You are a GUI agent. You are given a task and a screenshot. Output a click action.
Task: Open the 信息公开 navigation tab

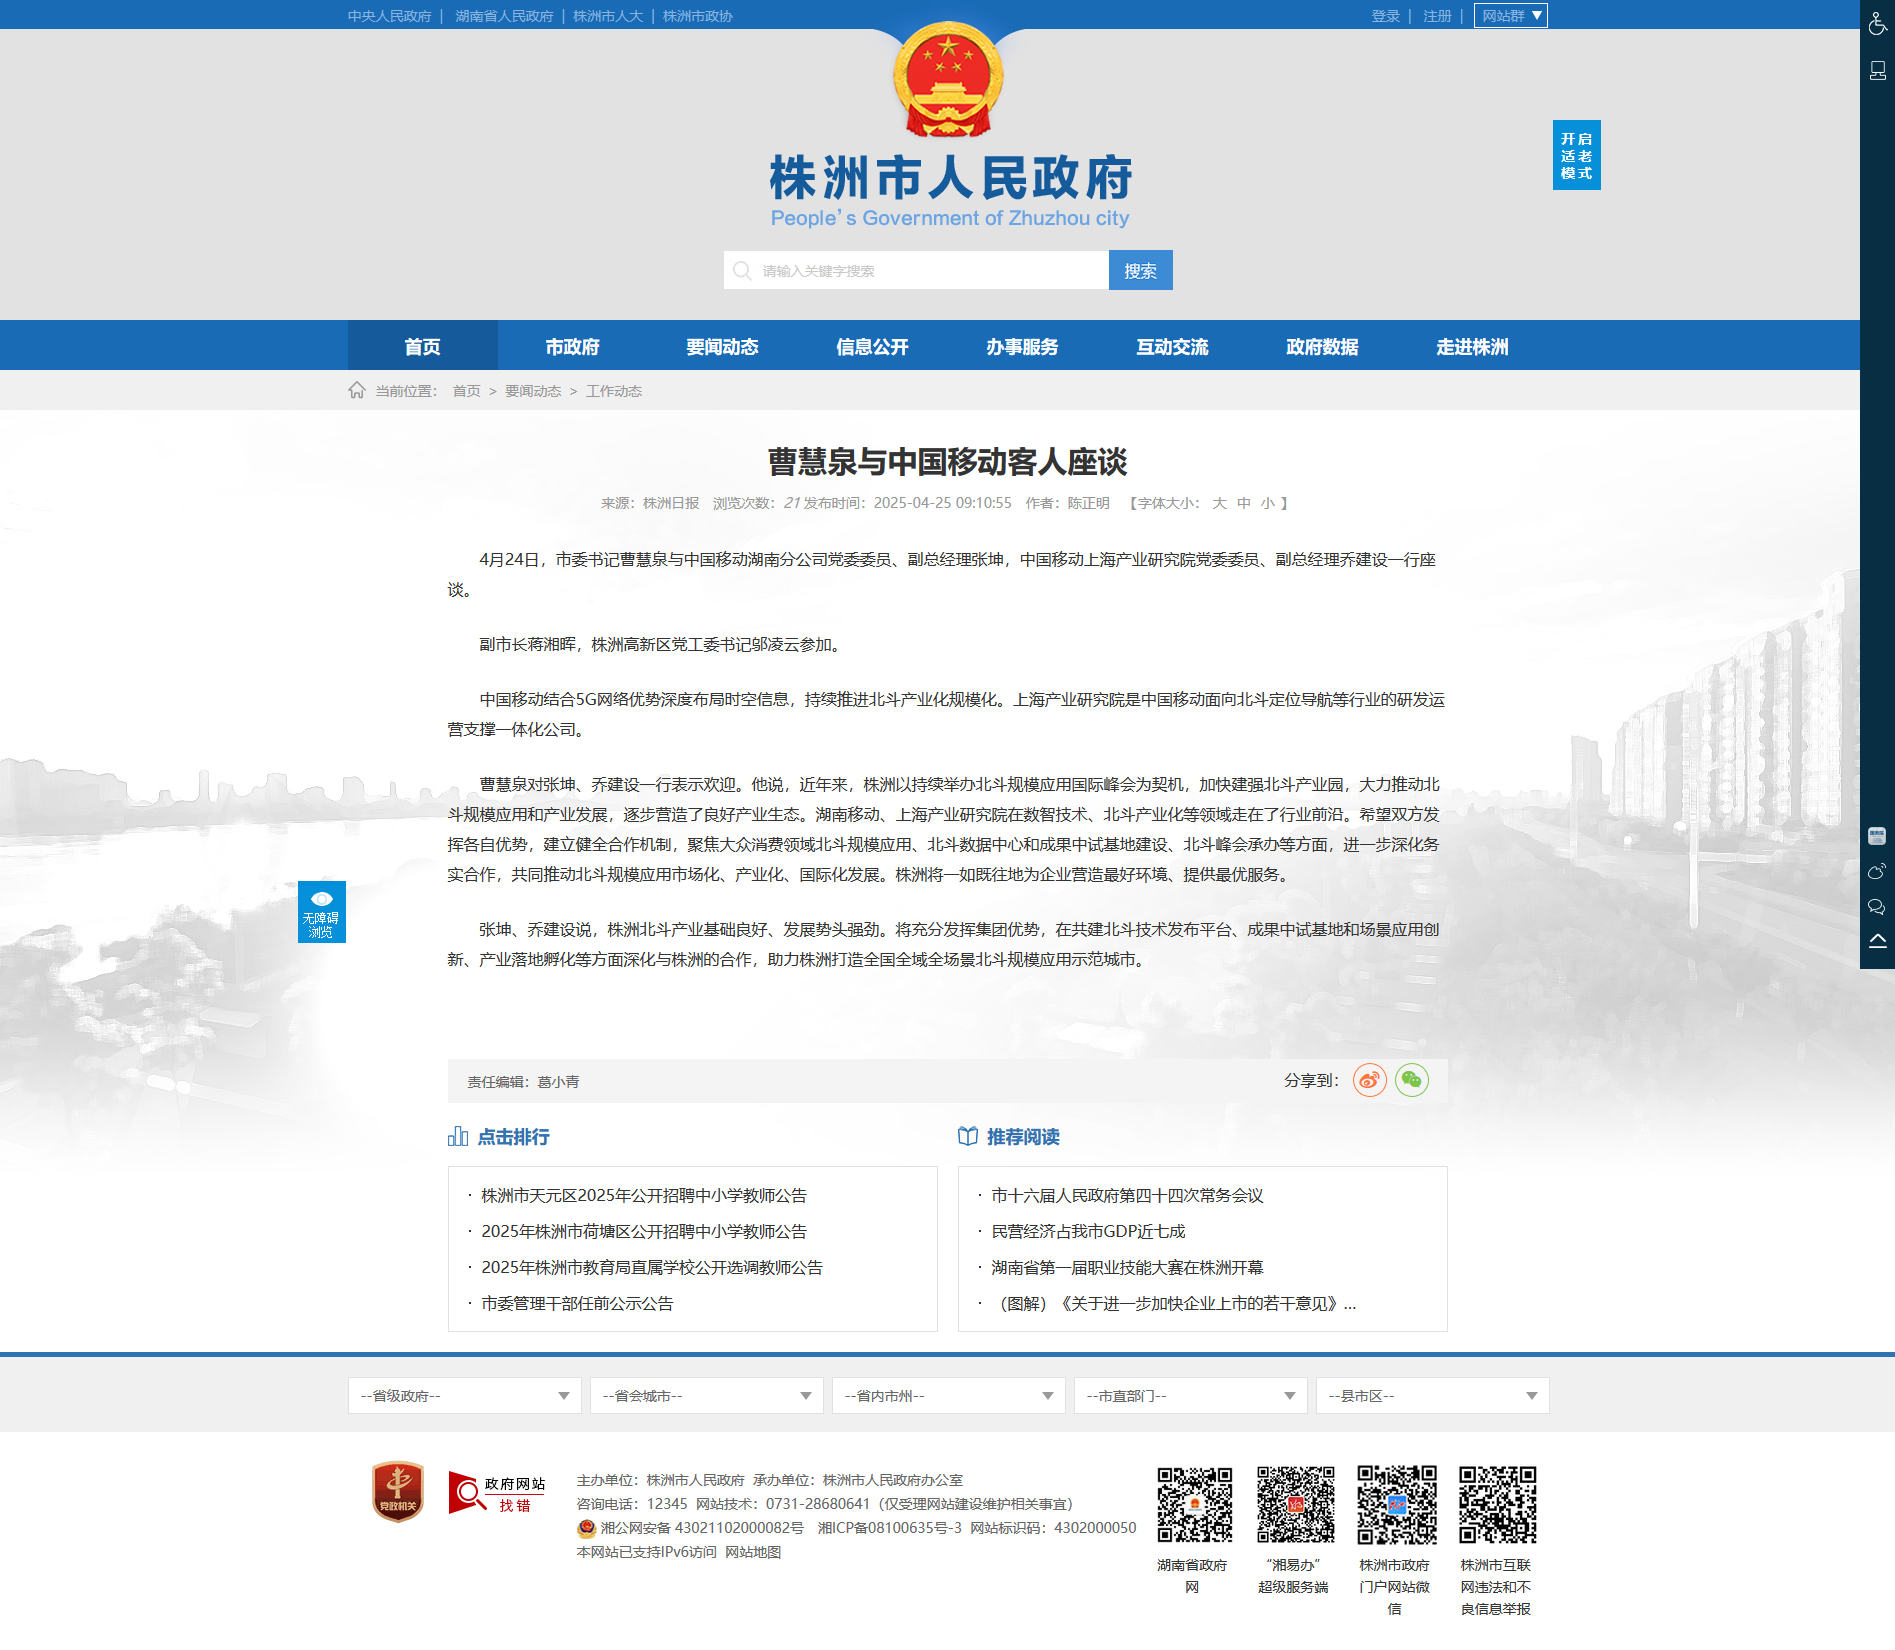[x=872, y=346]
